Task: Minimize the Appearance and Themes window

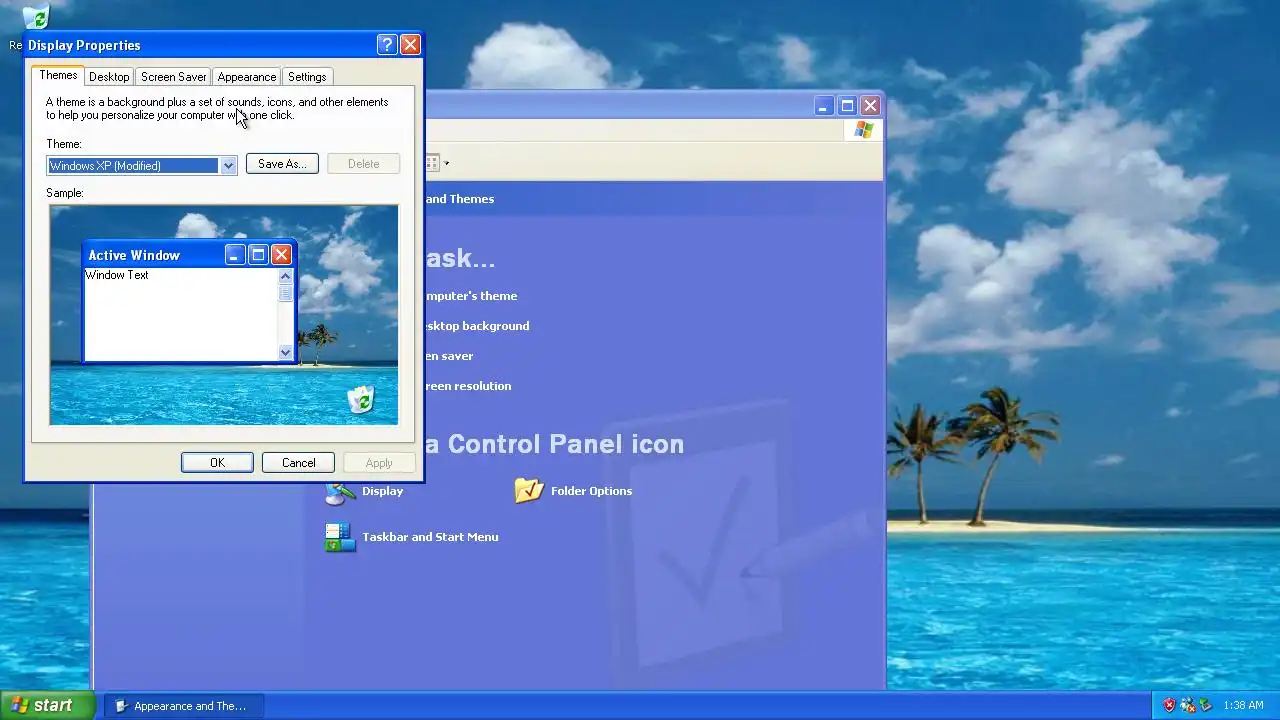Action: point(823,106)
